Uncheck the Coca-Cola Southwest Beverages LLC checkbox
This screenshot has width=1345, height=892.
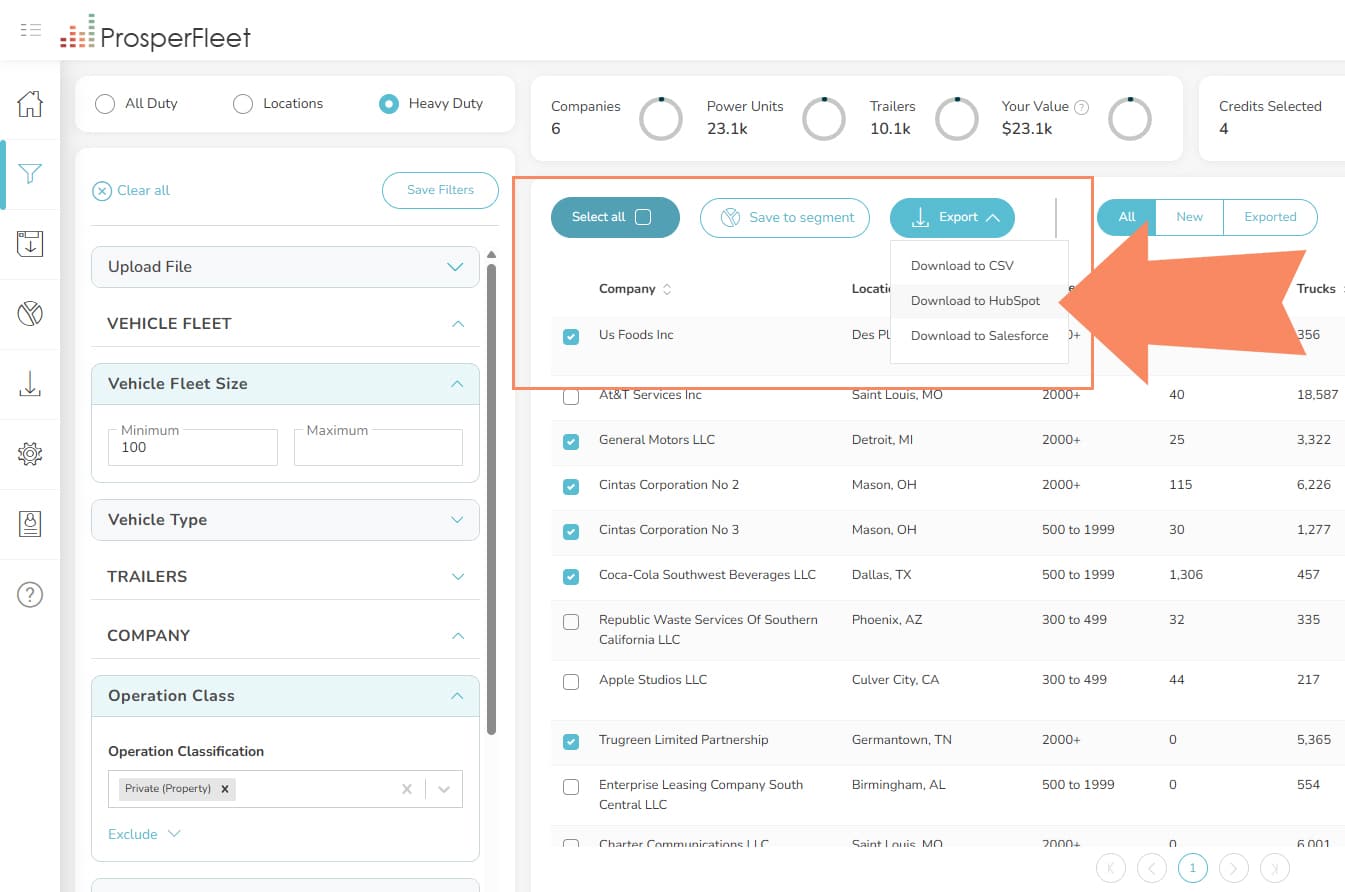[x=571, y=577]
